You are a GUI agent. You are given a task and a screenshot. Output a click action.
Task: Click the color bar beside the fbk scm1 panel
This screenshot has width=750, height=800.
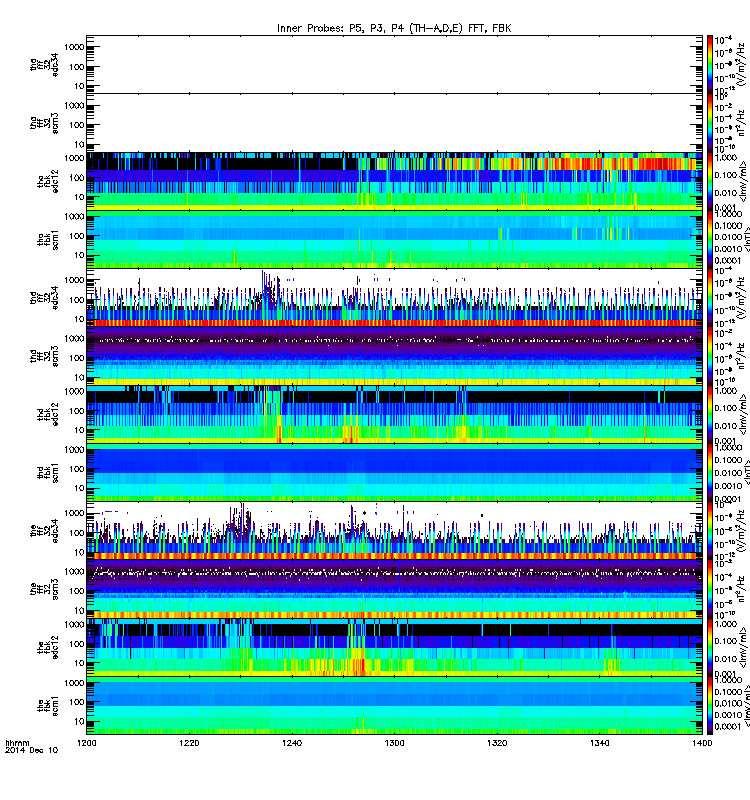coord(710,706)
